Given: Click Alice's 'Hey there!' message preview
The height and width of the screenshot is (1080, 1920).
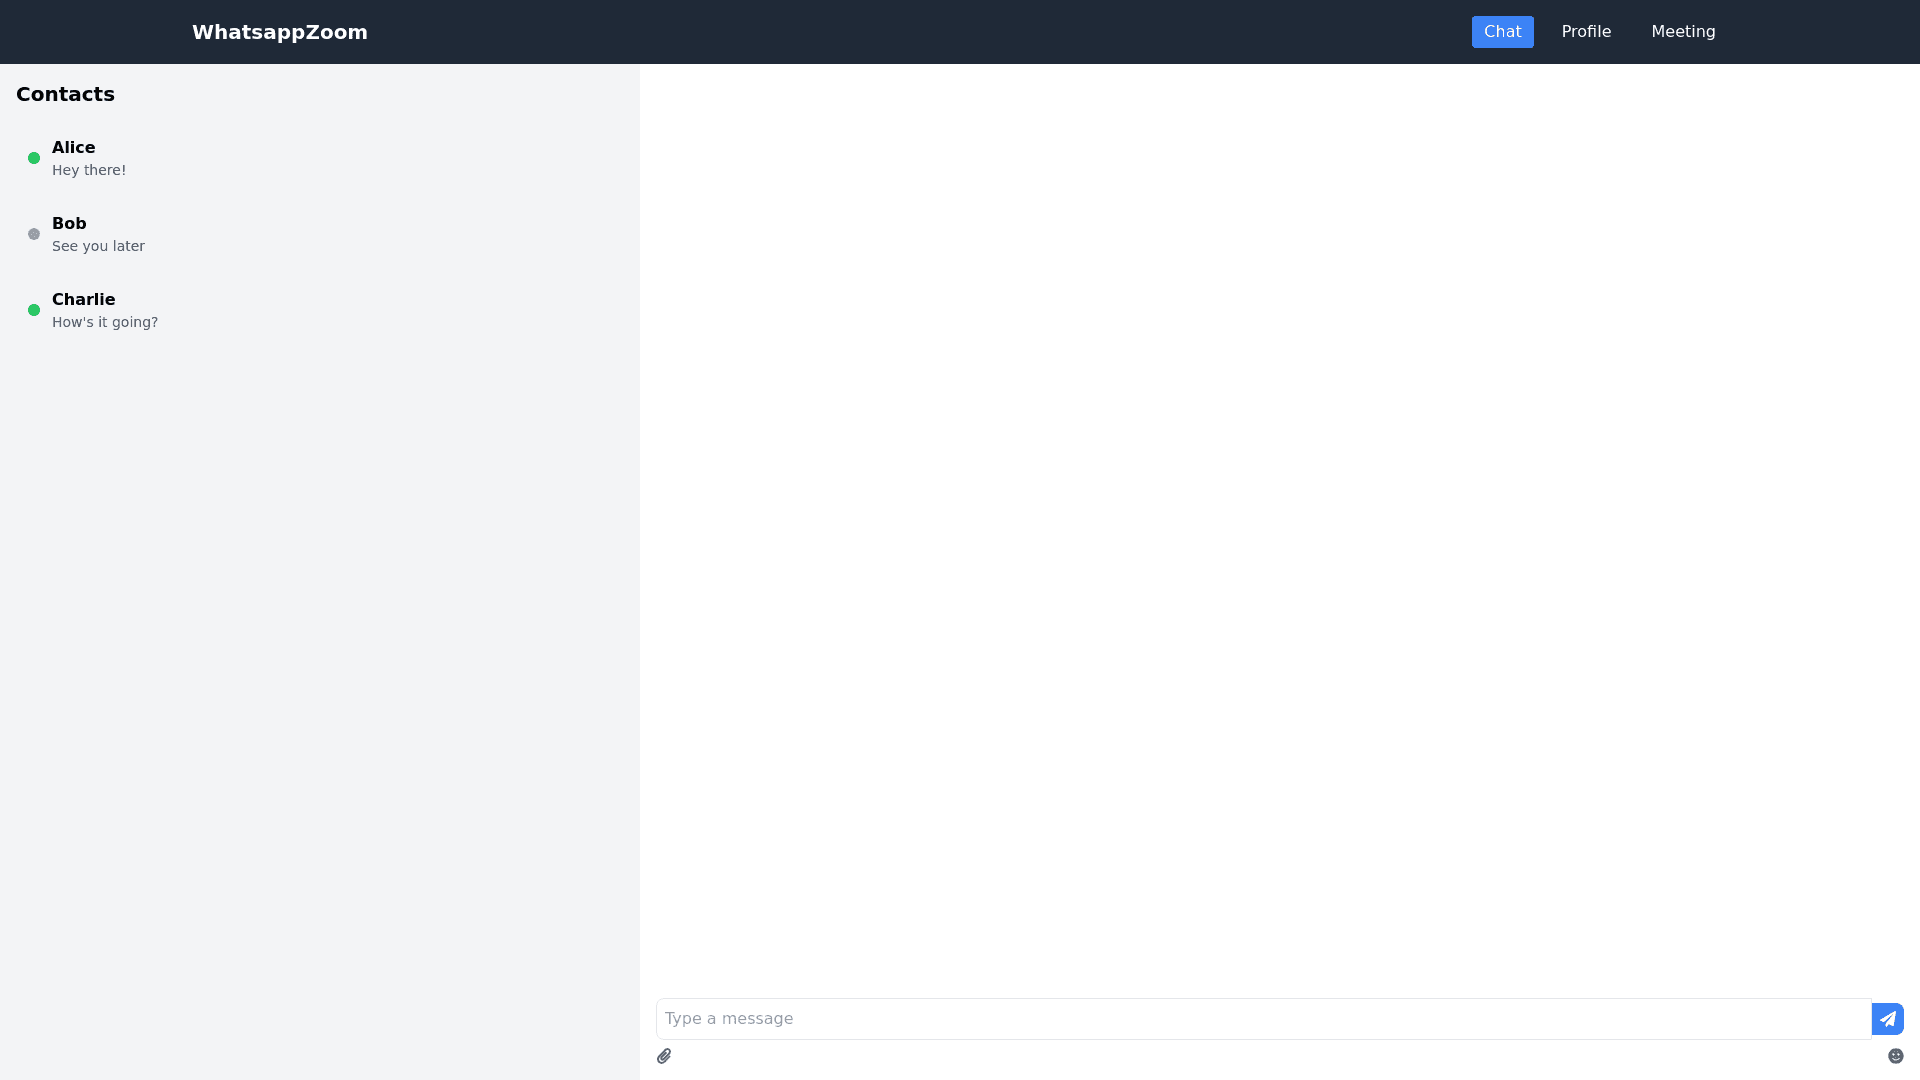Looking at the screenshot, I should click(x=89, y=171).
